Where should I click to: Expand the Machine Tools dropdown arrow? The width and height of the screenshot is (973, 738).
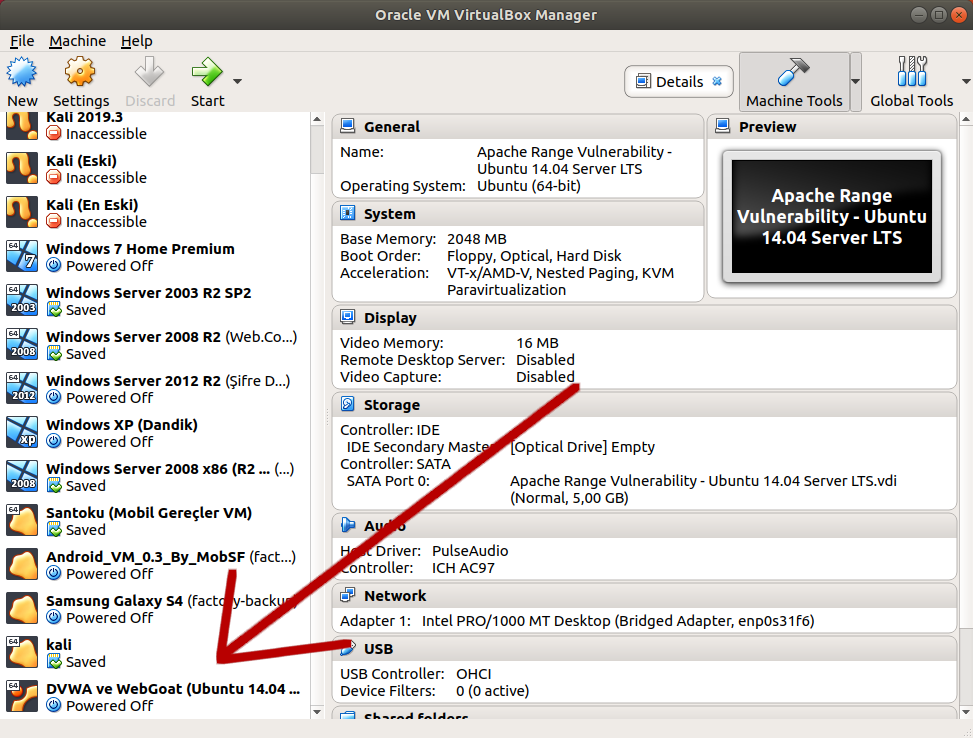coord(855,81)
